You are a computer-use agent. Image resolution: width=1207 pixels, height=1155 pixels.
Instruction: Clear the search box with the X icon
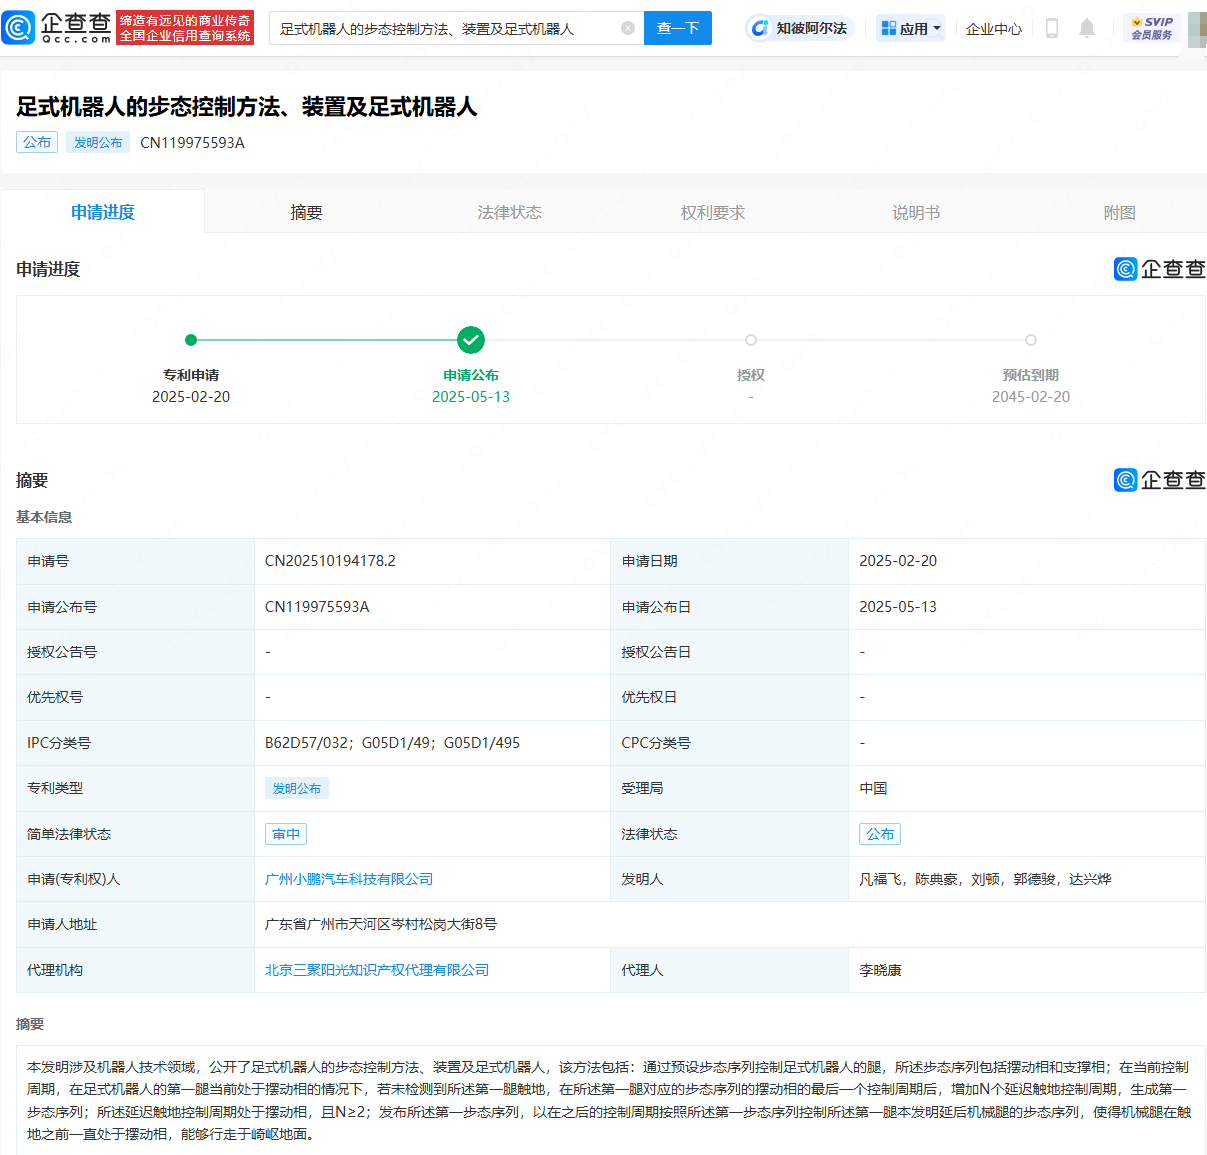(628, 28)
